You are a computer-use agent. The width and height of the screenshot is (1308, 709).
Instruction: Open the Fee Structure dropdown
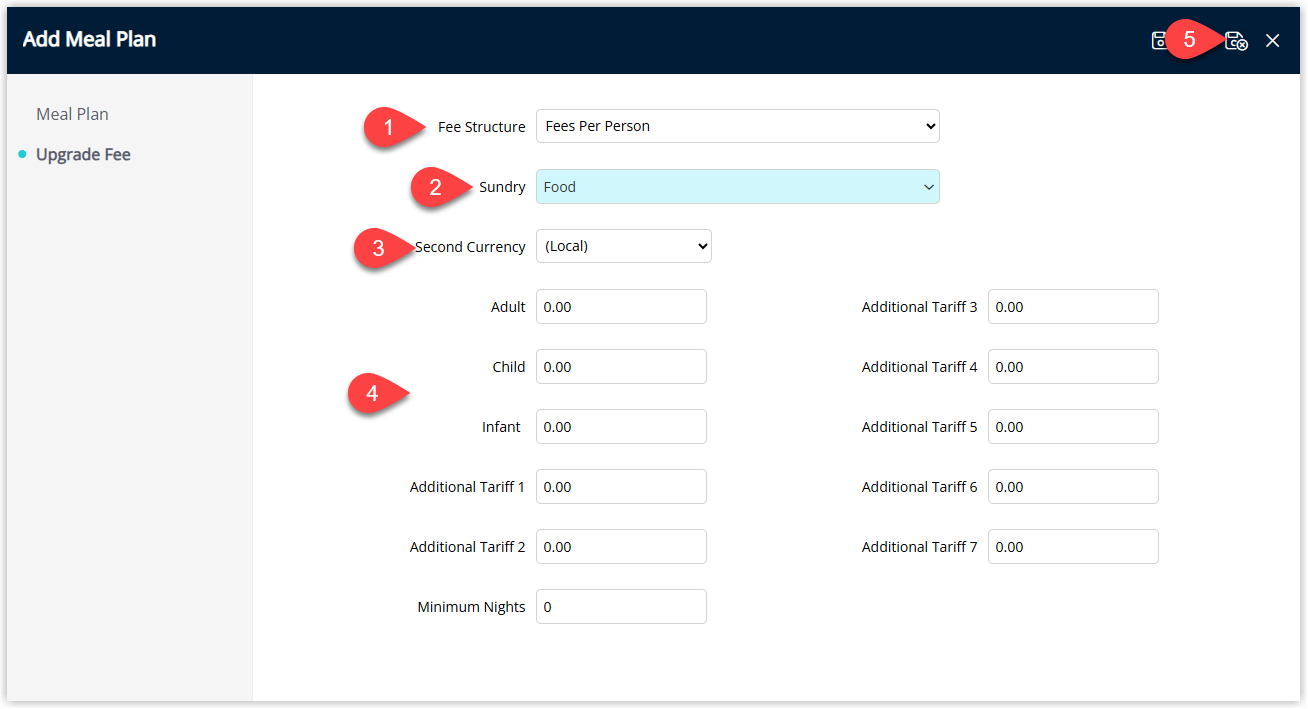(x=738, y=126)
